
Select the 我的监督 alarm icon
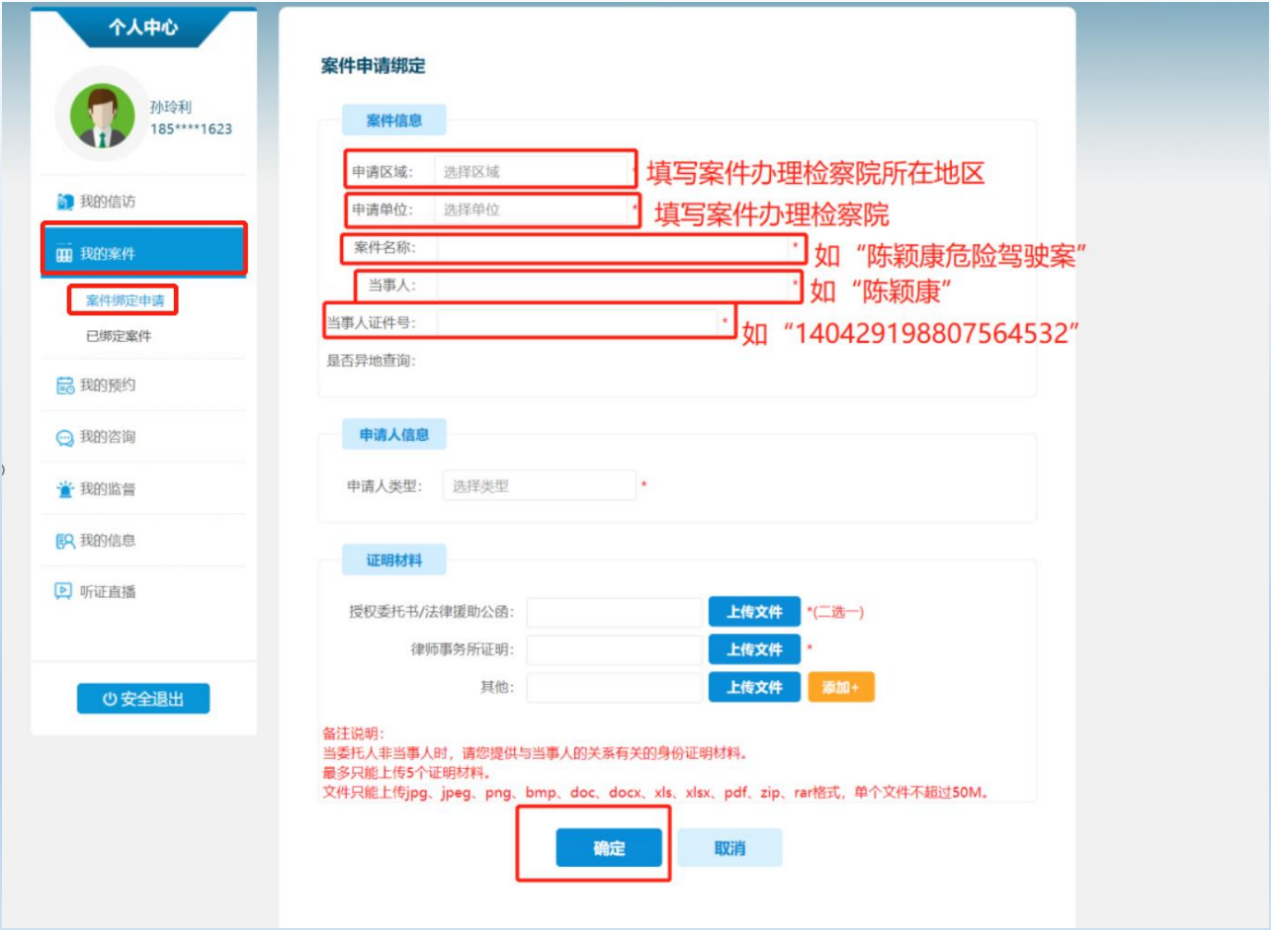[65, 490]
